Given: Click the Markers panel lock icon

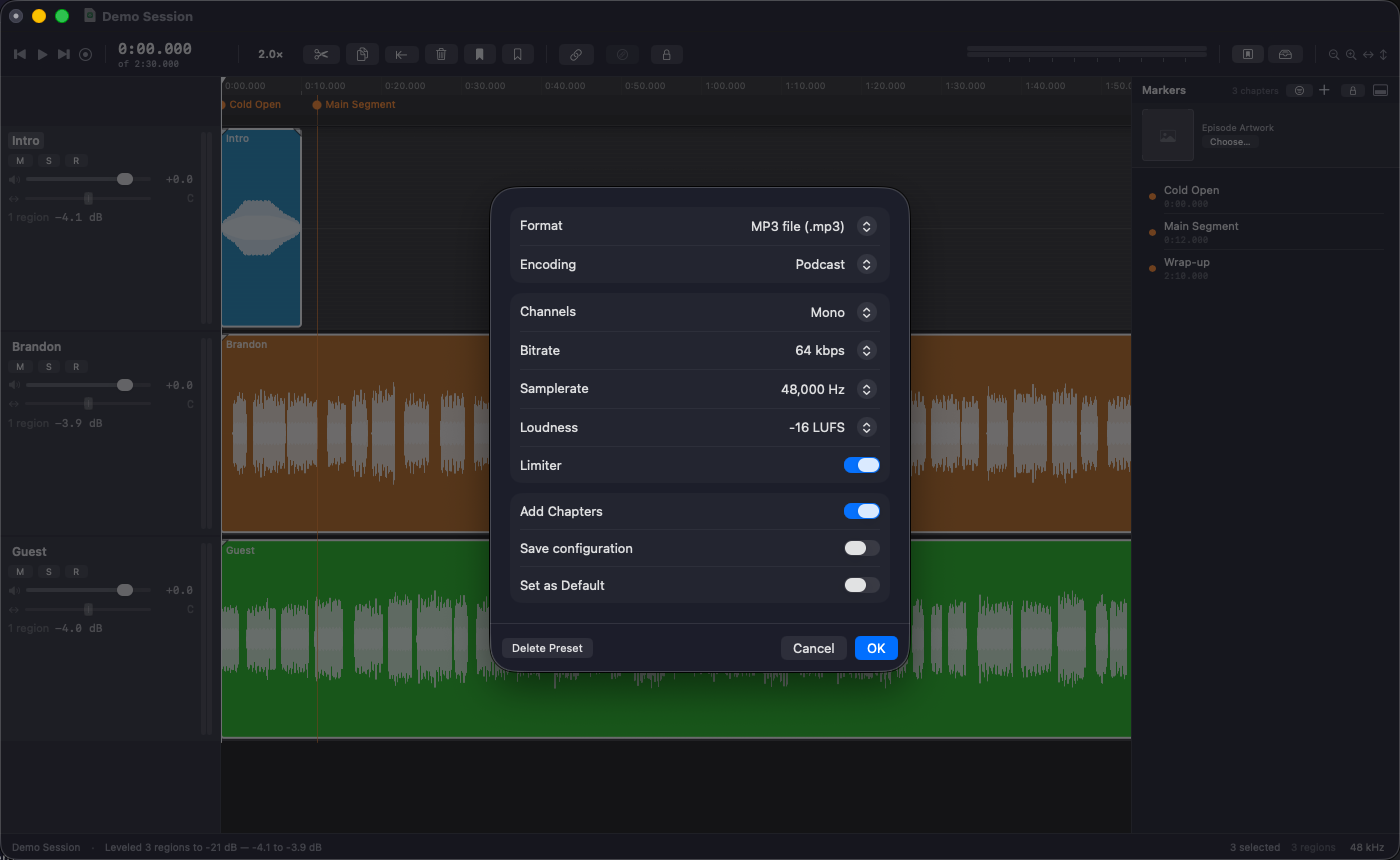Looking at the screenshot, I should (x=1353, y=90).
